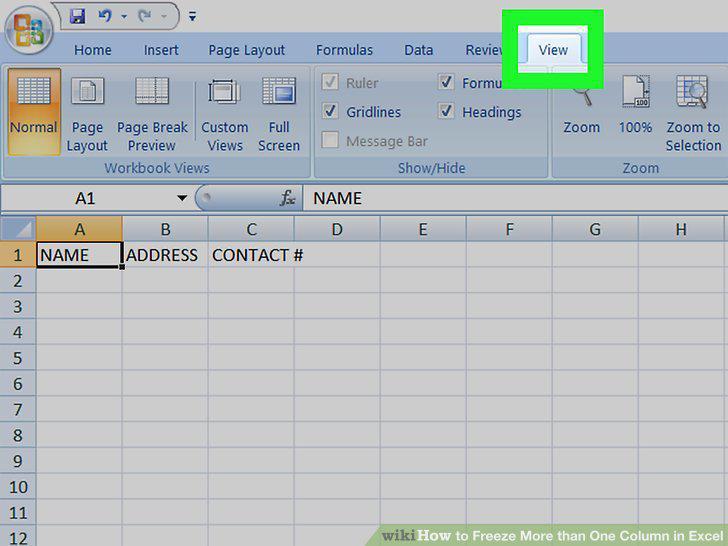
Task: Toggle the Ruler checkbox
Action: point(330,82)
